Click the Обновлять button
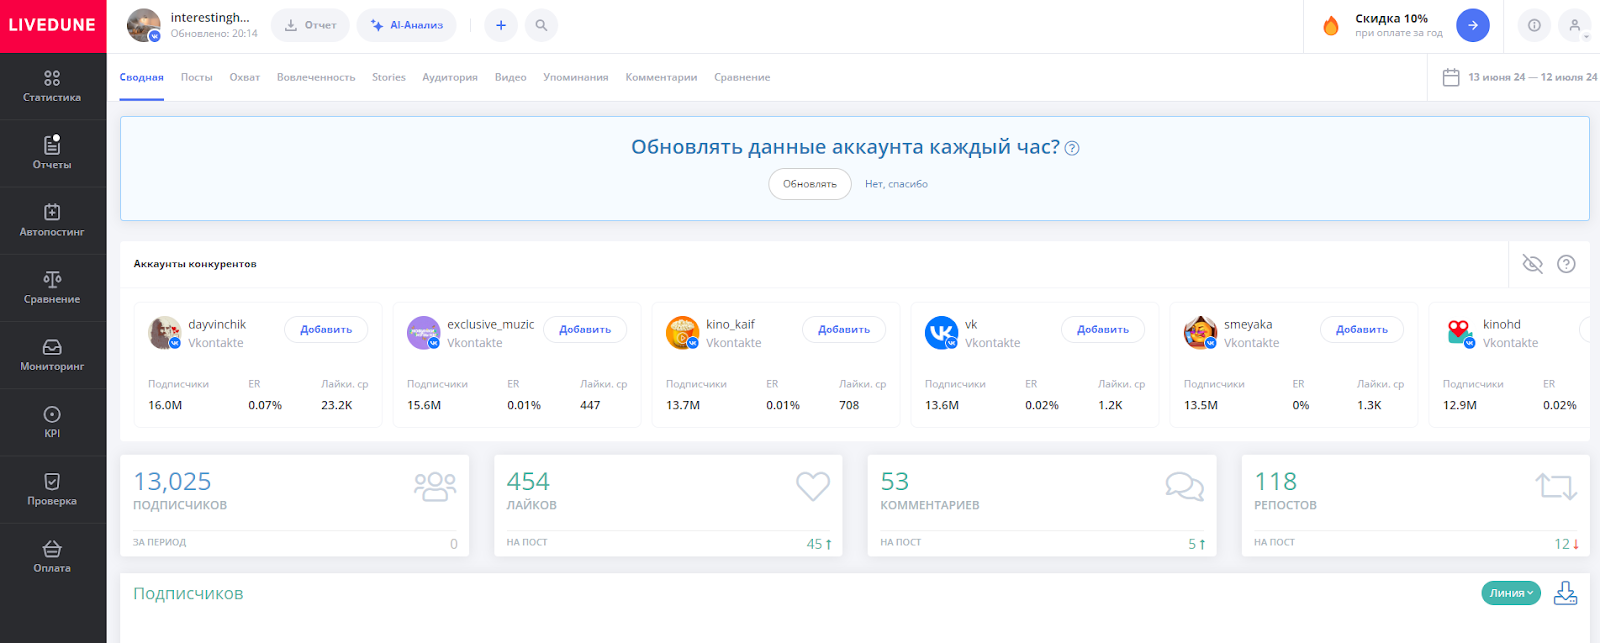Screen dimensions: 1600x643 coord(809,184)
